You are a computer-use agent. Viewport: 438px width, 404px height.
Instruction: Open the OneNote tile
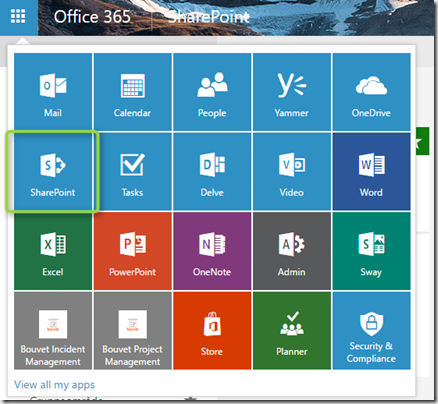click(212, 251)
